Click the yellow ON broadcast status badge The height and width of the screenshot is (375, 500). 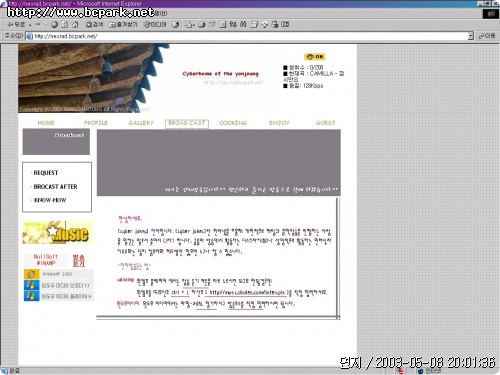coord(314,57)
